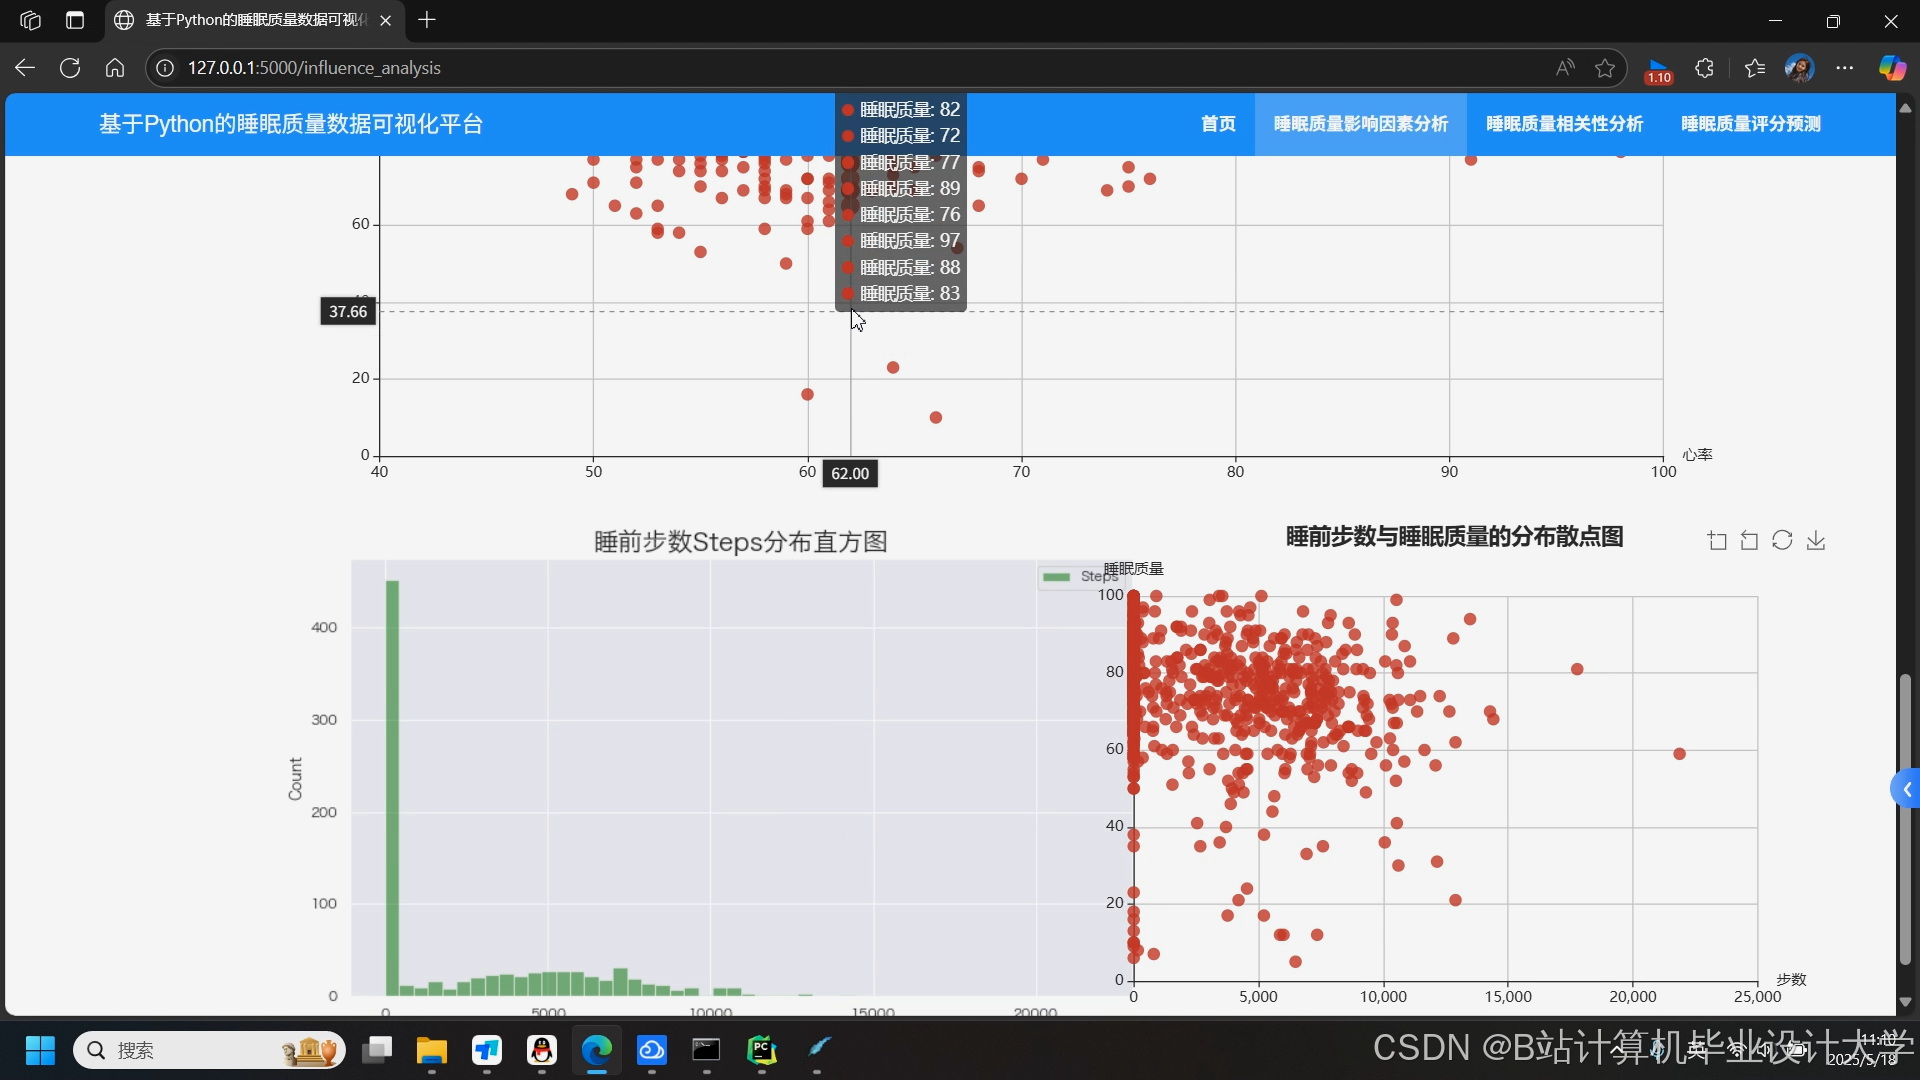The width and height of the screenshot is (1920, 1080).
Task: Open browser extensions puzzle icon
Action: (x=1705, y=68)
